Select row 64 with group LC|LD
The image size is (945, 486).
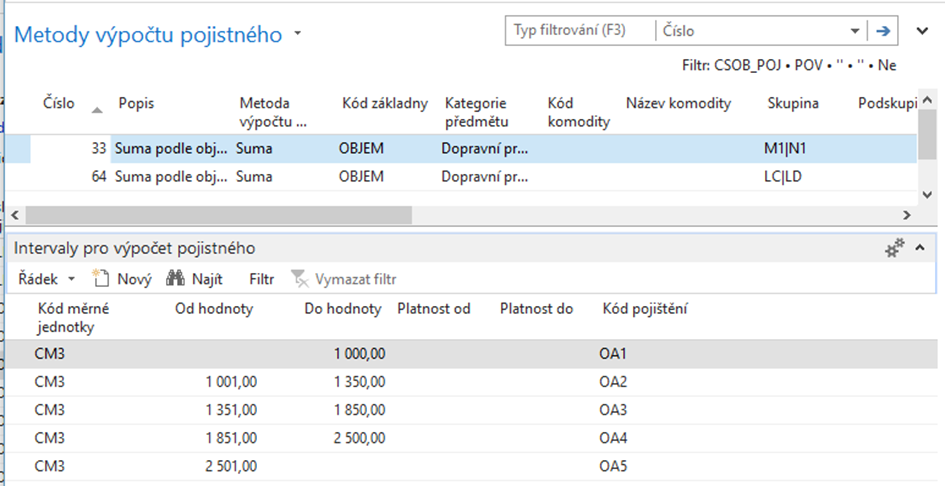pos(400,177)
